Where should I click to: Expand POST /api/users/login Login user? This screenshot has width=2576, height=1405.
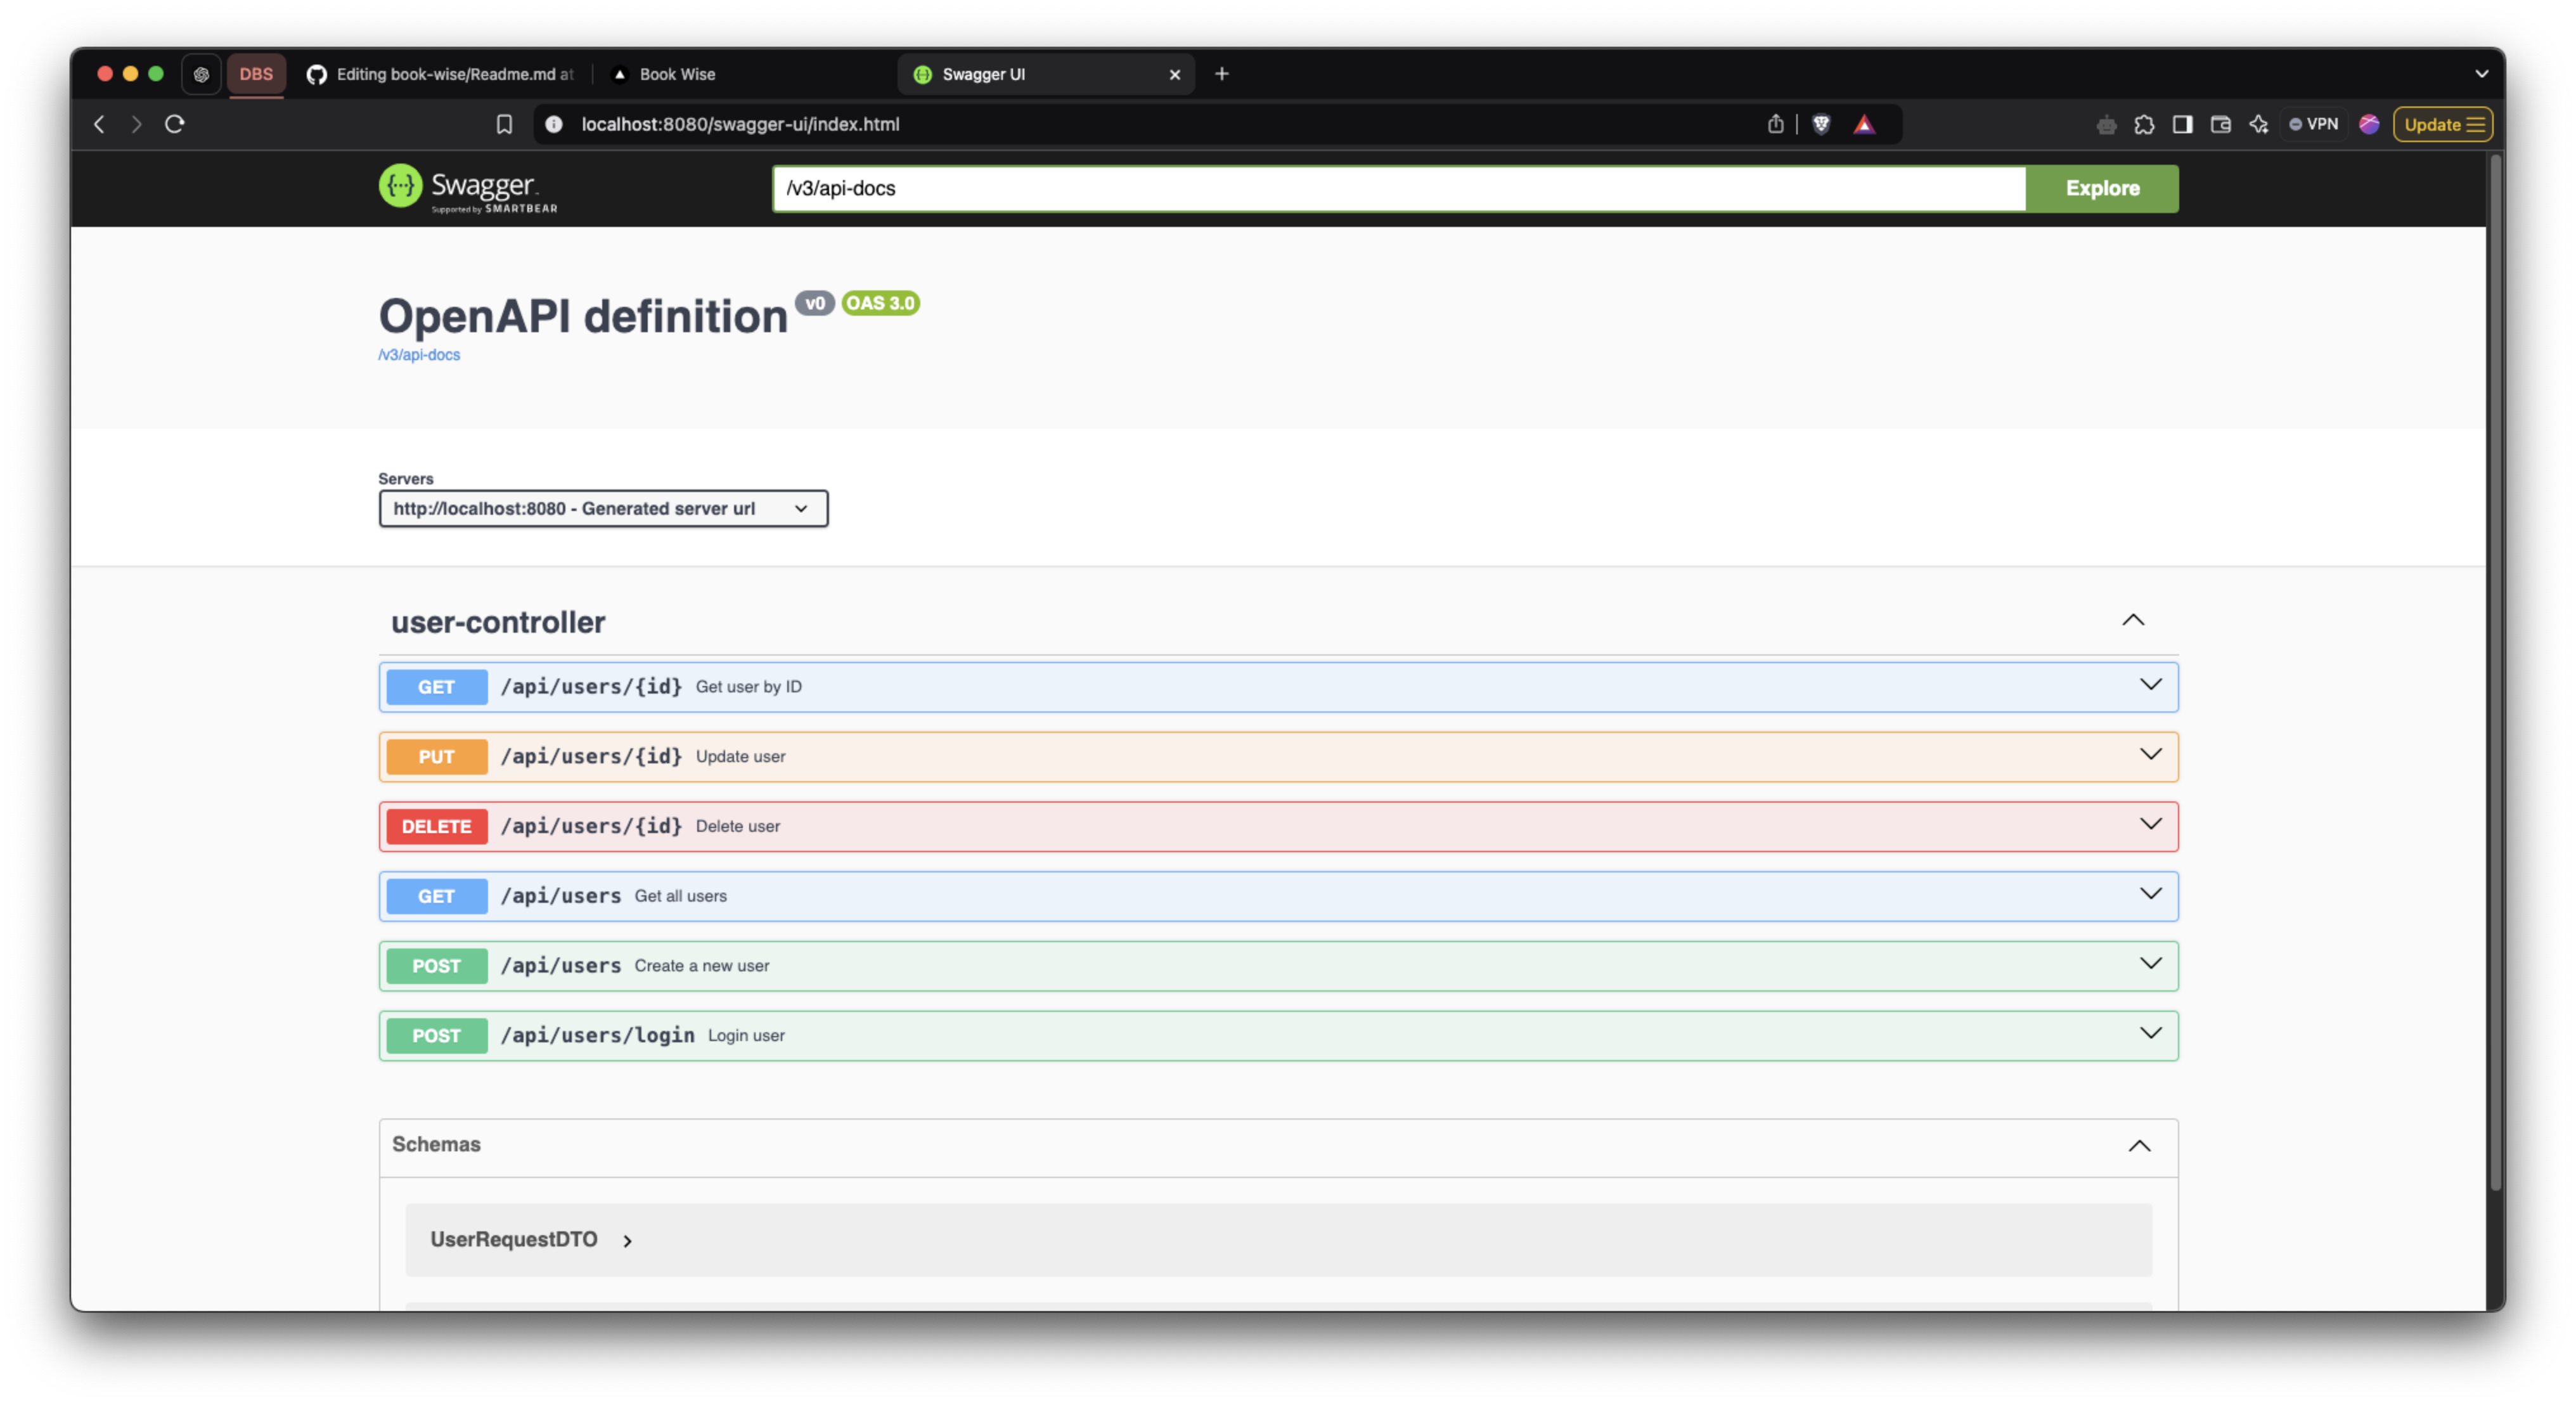pyautogui.click(x=1278, y=1035)
